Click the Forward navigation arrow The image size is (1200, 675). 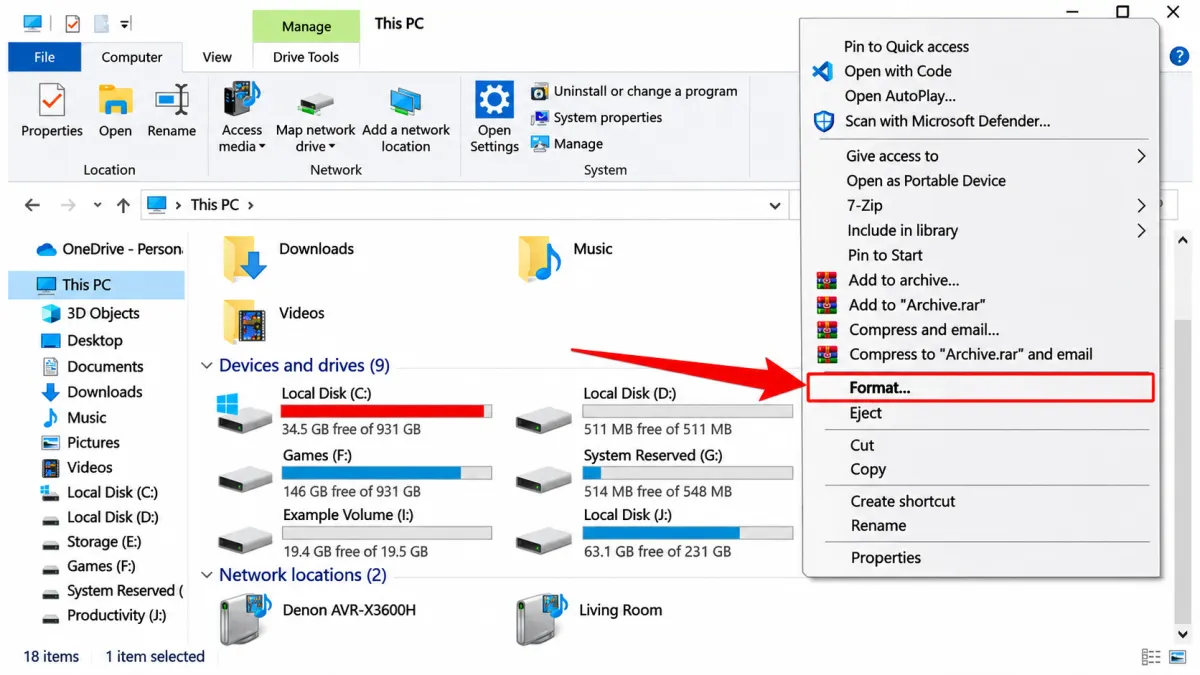point(68,205)
